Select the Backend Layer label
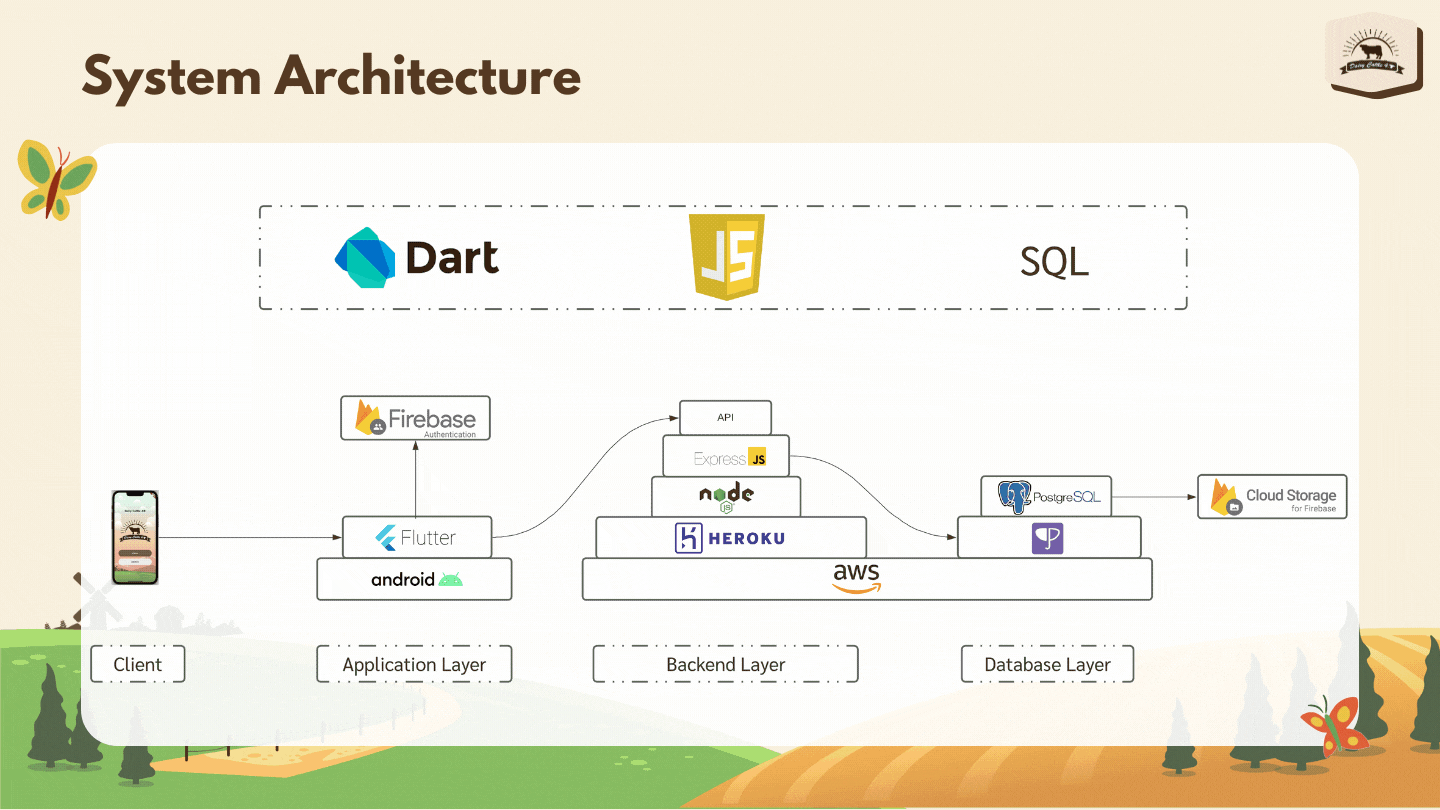This screenshot has height=810, width=1440. pos(725,664)
